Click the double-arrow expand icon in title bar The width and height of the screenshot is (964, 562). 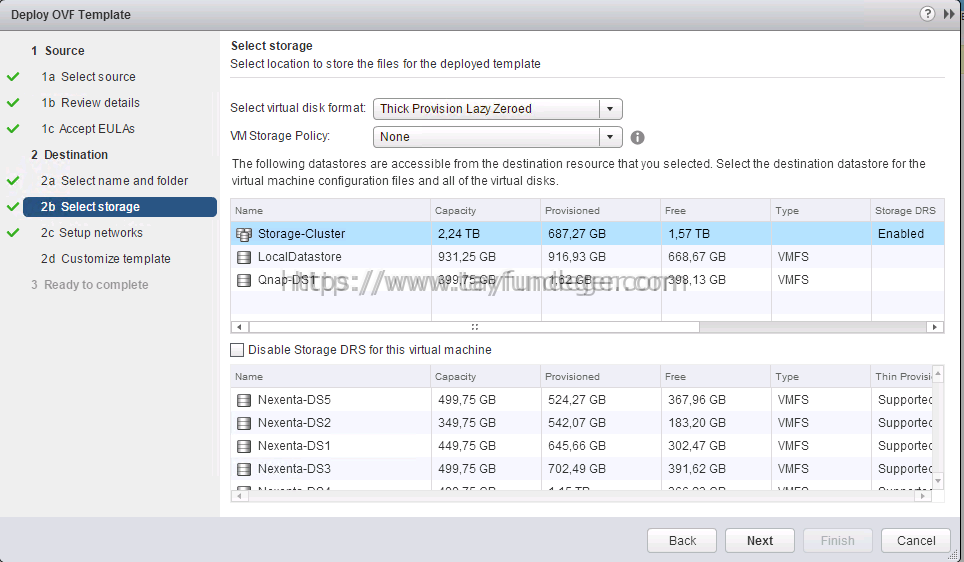click(949, 14)
